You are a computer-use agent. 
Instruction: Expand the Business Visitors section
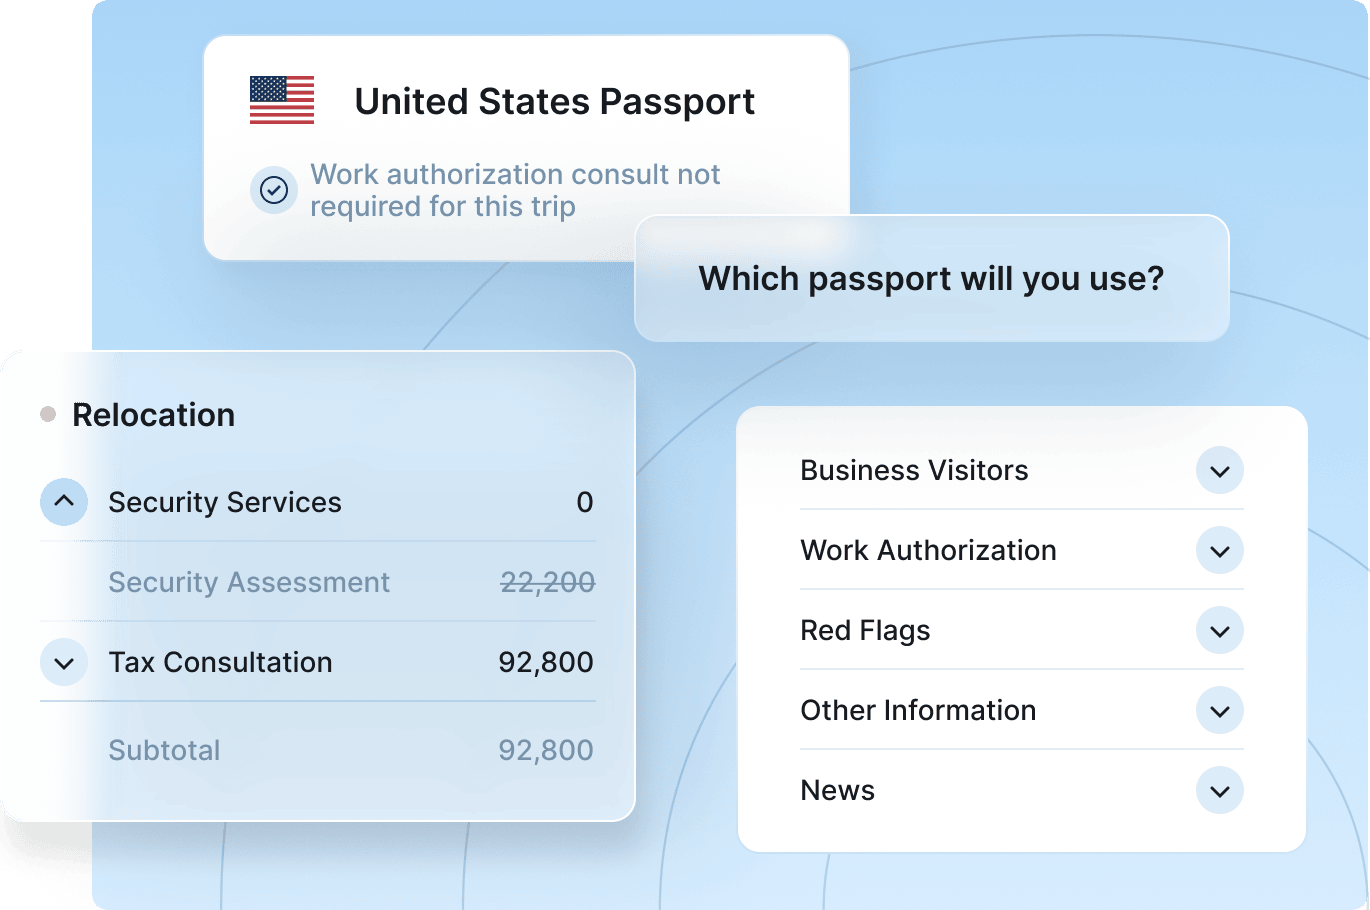(x=1220, y=471)
